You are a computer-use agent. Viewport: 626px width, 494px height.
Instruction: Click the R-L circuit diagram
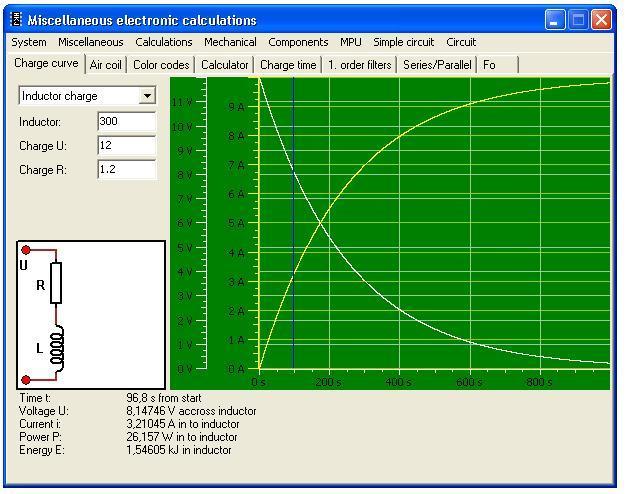pos(91,315)
